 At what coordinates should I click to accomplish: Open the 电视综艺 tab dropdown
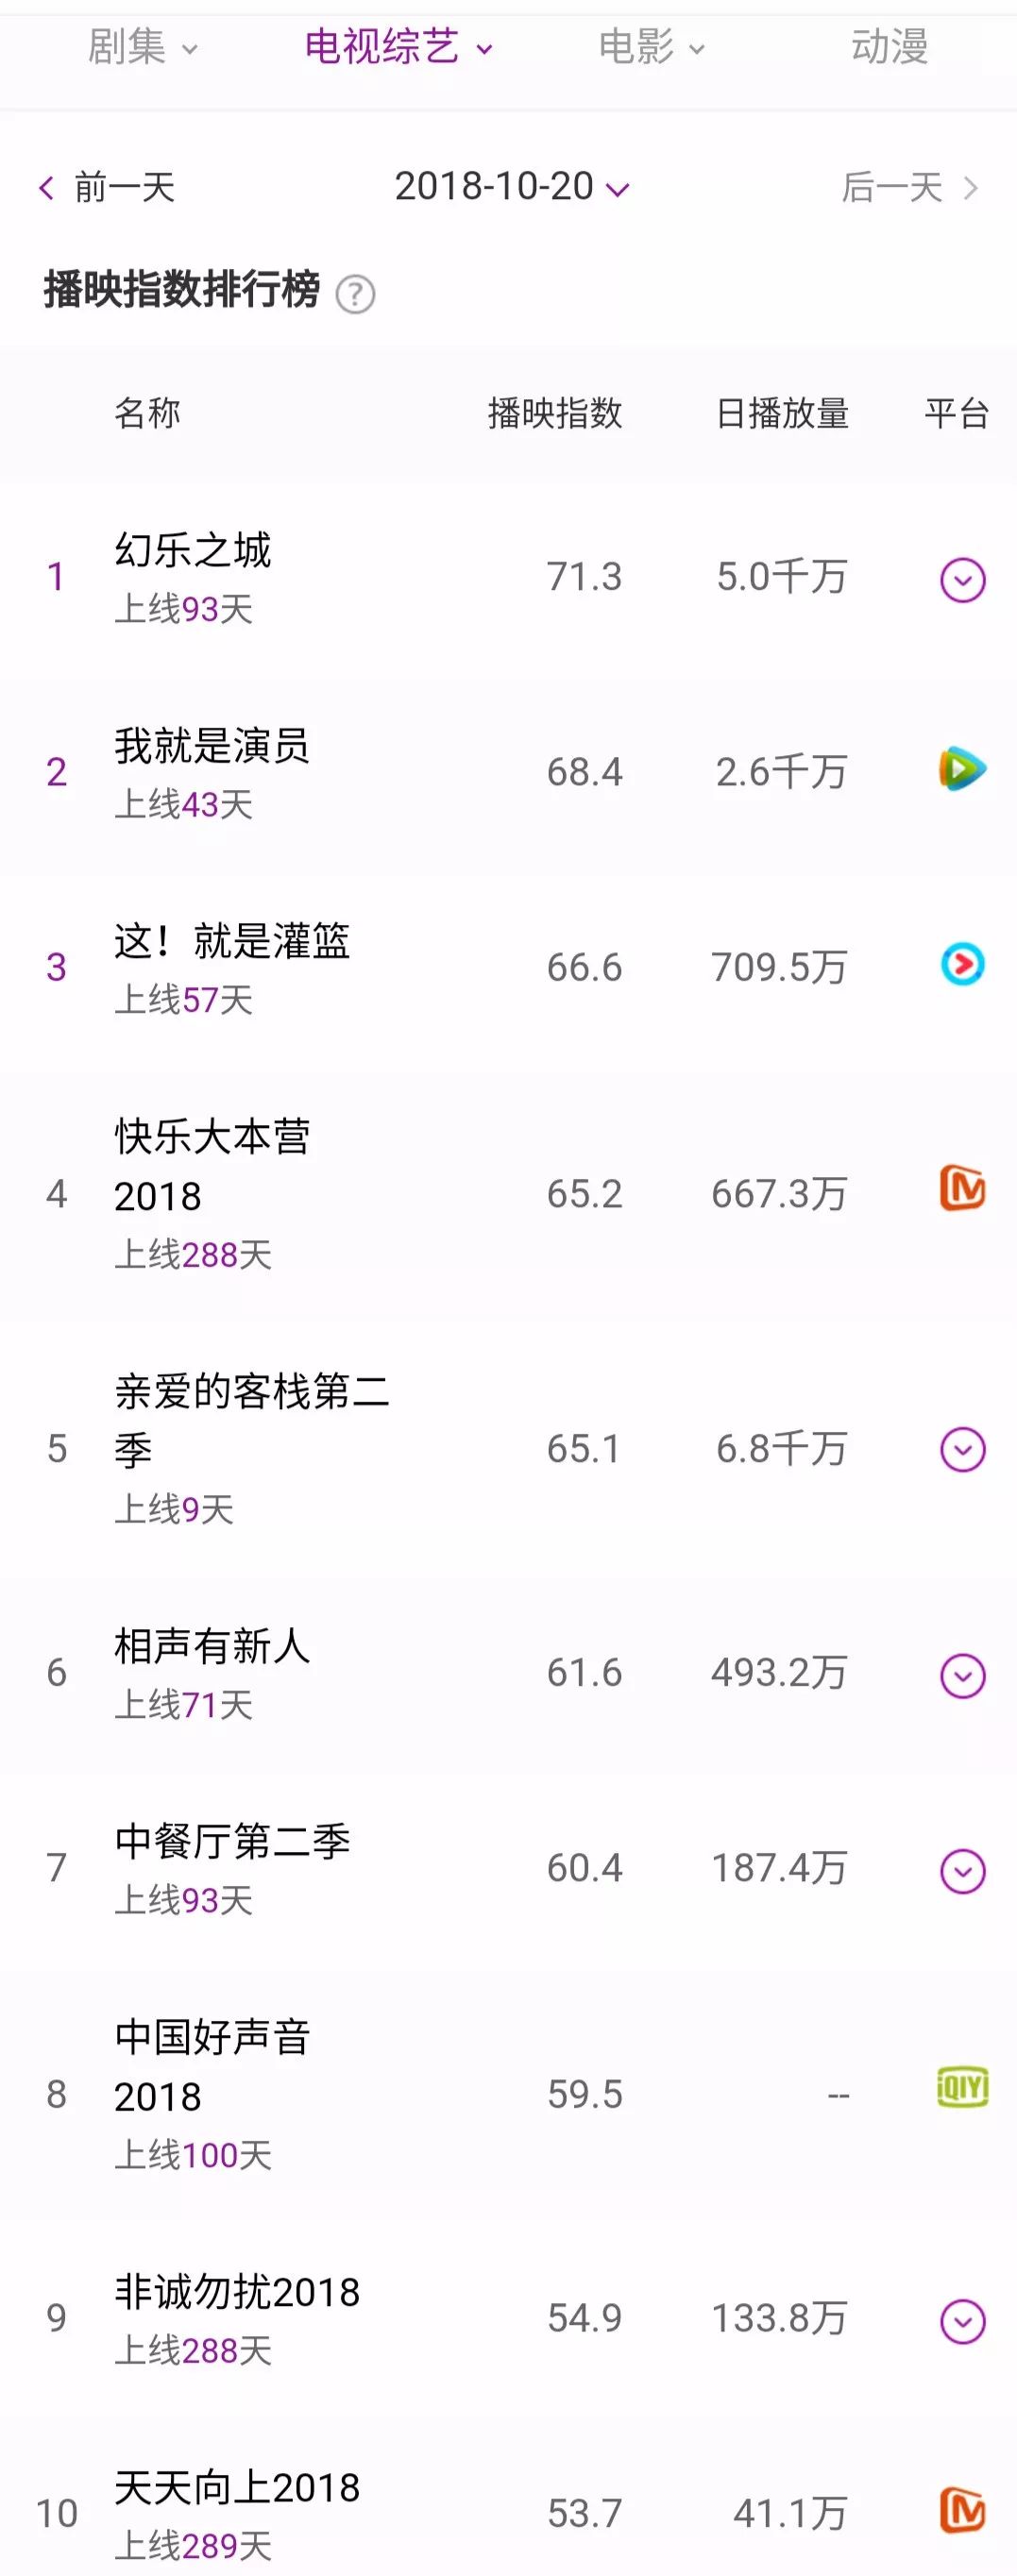tap(398, 47)
